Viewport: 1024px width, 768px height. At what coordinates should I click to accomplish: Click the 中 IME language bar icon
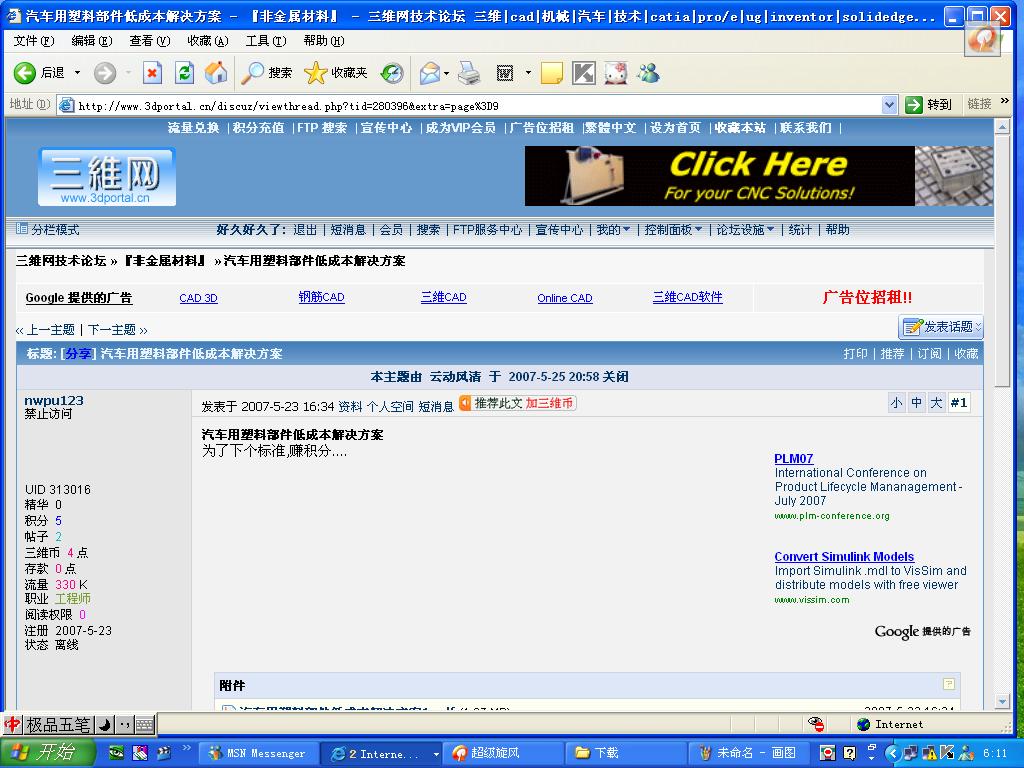coord(12,724)
